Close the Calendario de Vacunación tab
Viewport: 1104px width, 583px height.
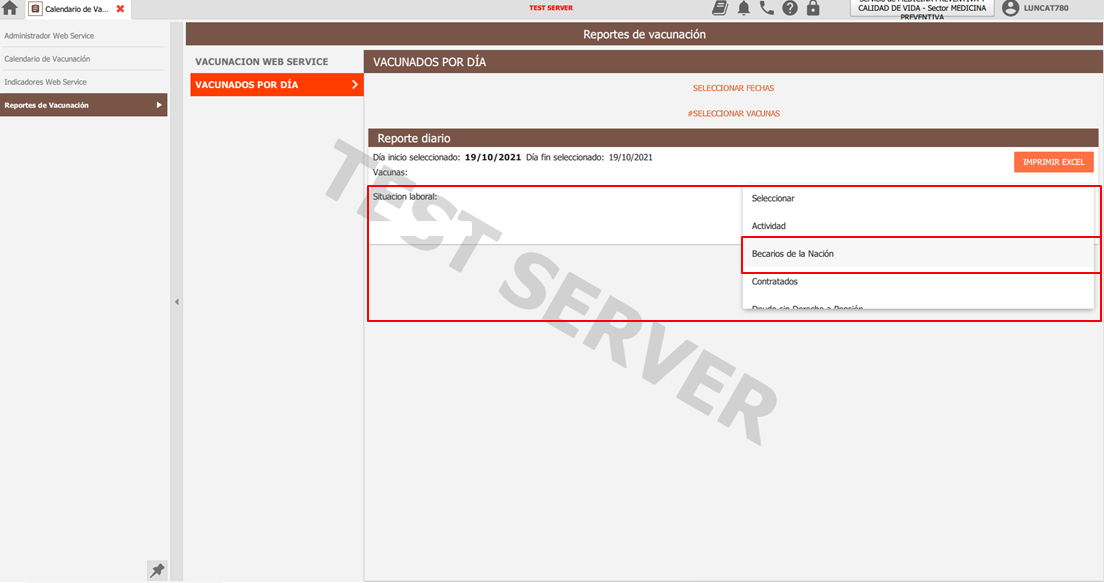120,9
